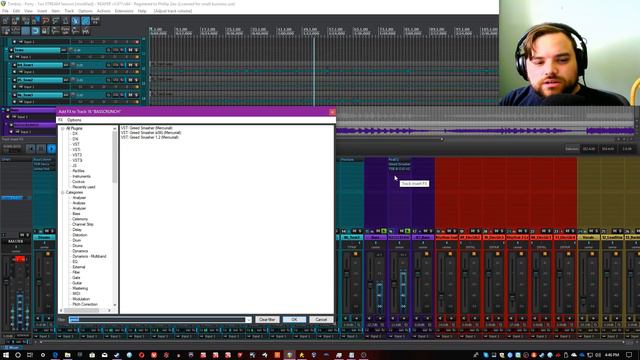Viewport: 640px width, 360px height.
Task: Click the transport play button
Action: click(x=51, y=149)
